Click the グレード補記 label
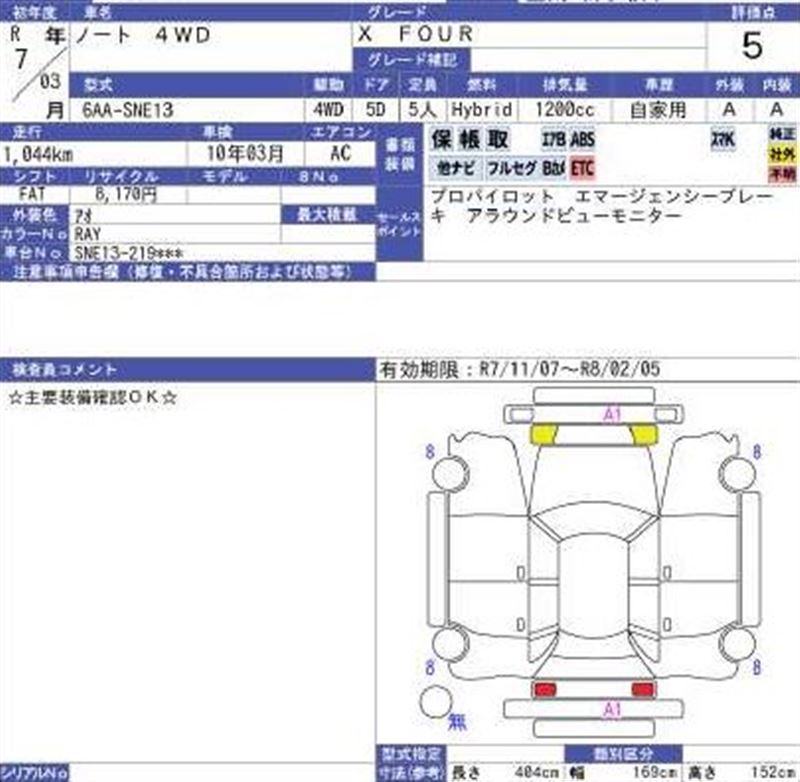 coord(412,60)
